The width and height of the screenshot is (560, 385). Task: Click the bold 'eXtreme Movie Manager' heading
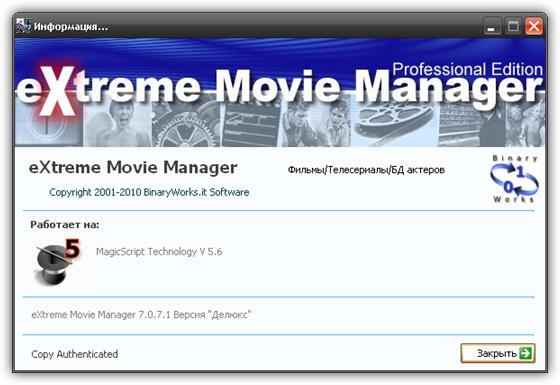[x=133, y=167]
